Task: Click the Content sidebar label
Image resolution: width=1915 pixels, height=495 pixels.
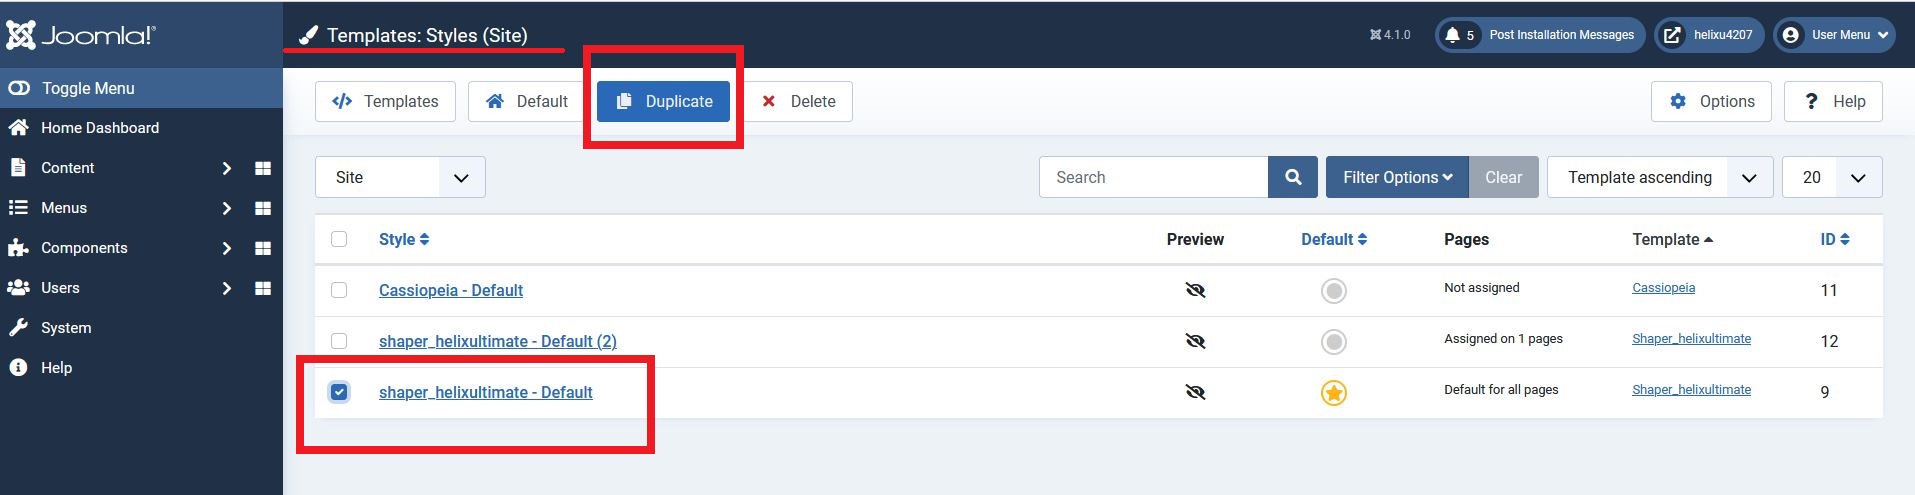Action: click(67, 168)
